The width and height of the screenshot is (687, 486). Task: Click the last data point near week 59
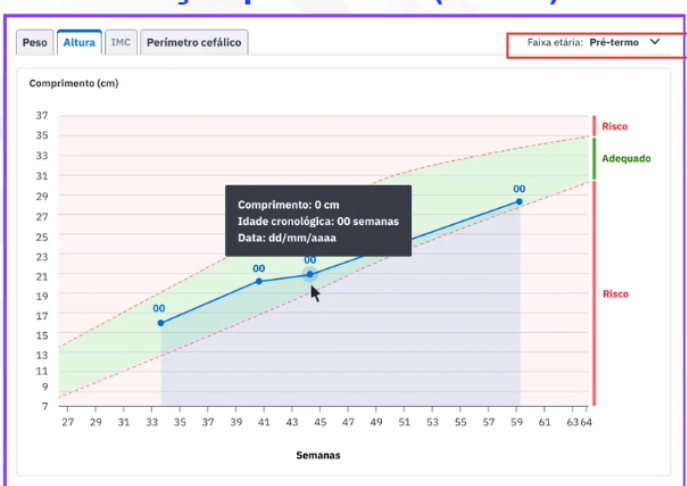pyautogui.click(x=519, y=202)
